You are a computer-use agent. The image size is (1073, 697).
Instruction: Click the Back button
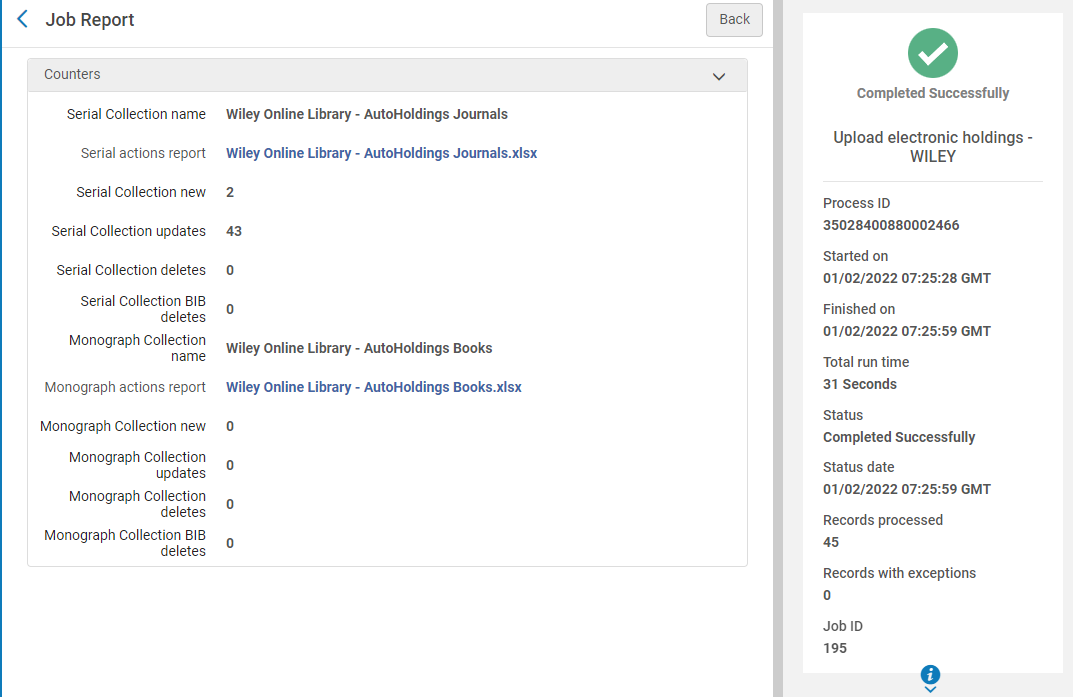(734, 20)
